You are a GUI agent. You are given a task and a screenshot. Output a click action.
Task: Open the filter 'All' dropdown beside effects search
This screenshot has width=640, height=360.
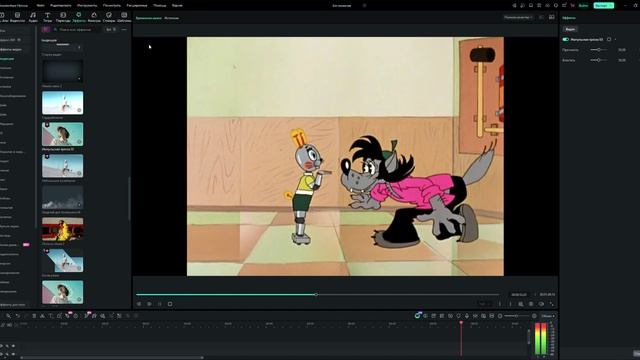pos(110,29)
